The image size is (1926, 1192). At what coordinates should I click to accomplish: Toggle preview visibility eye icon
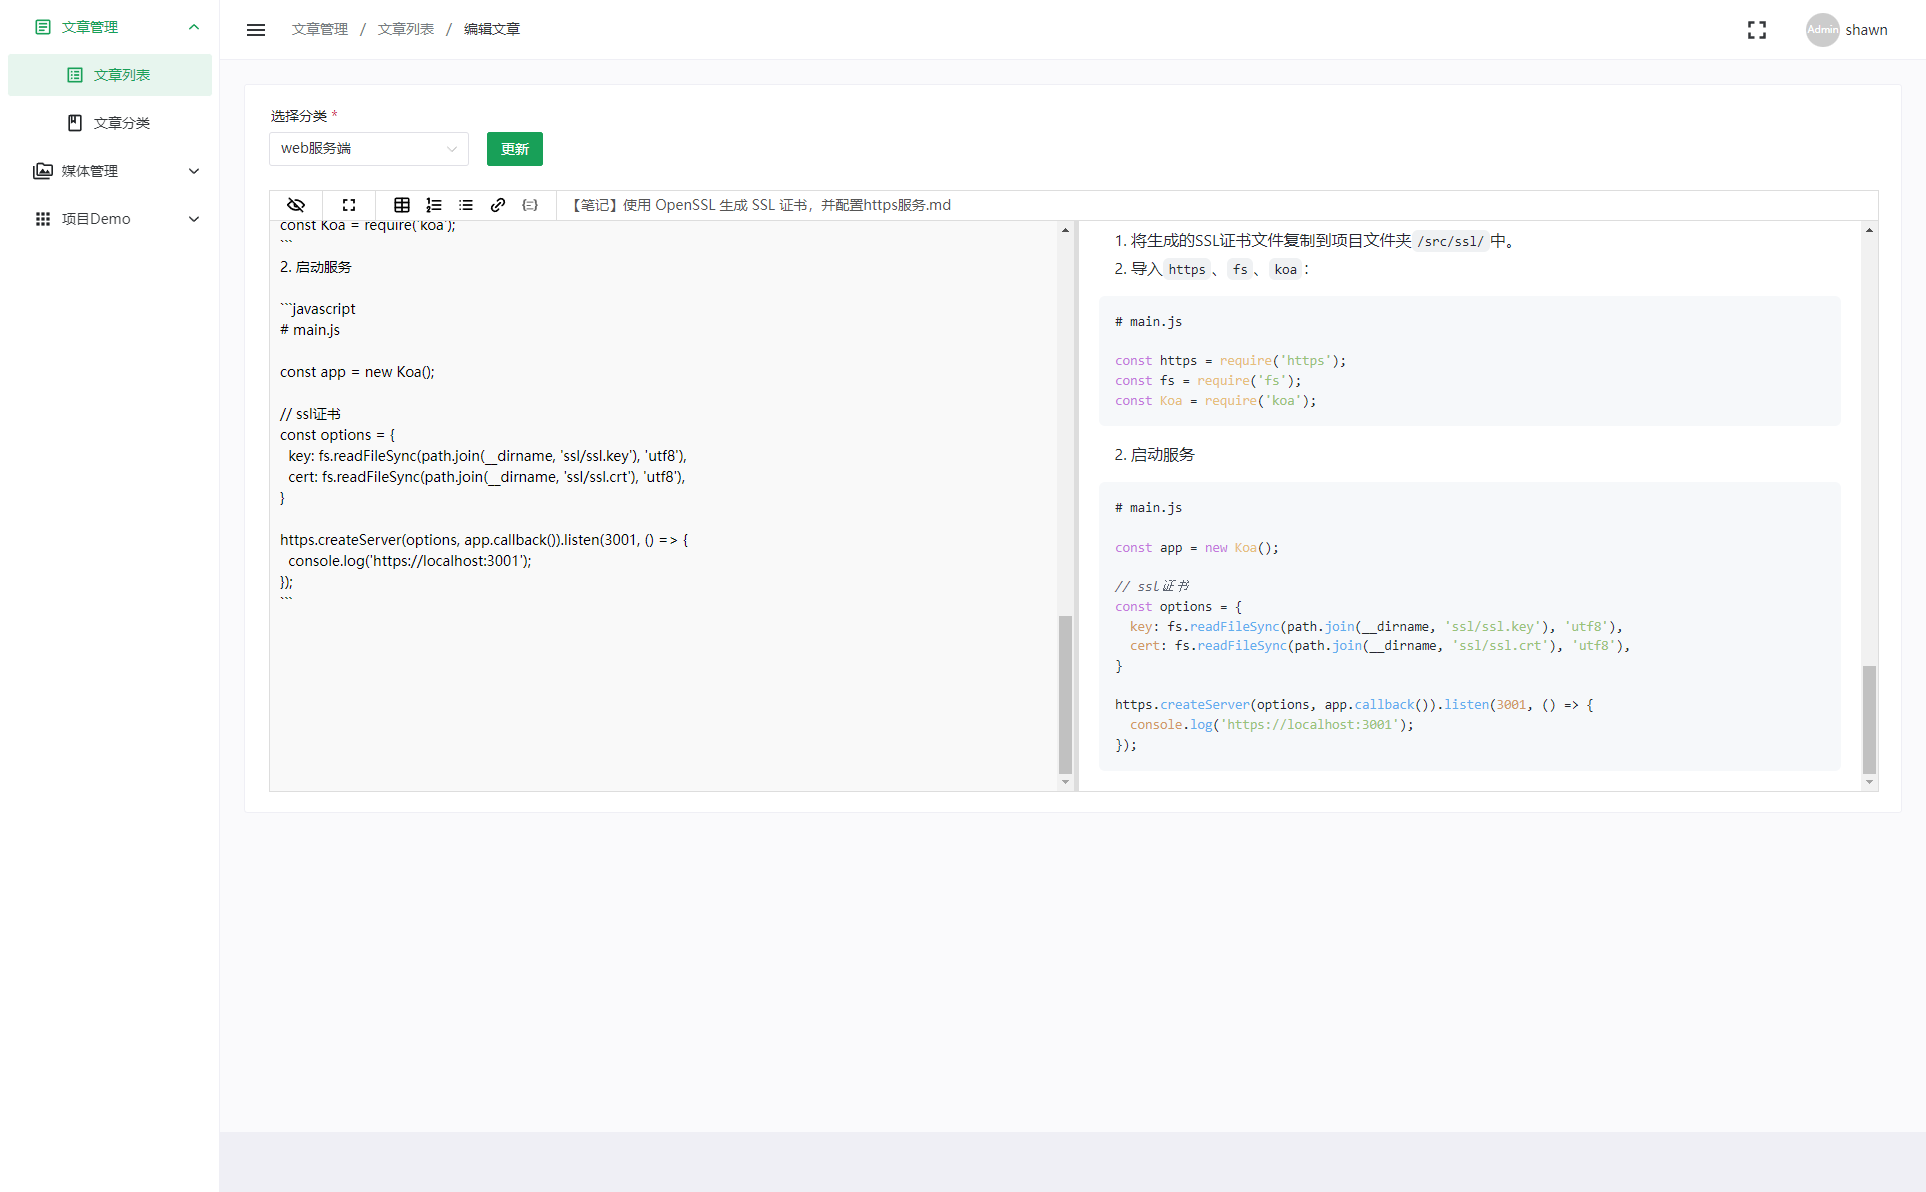pyautogui.click(x=296, y=205)
